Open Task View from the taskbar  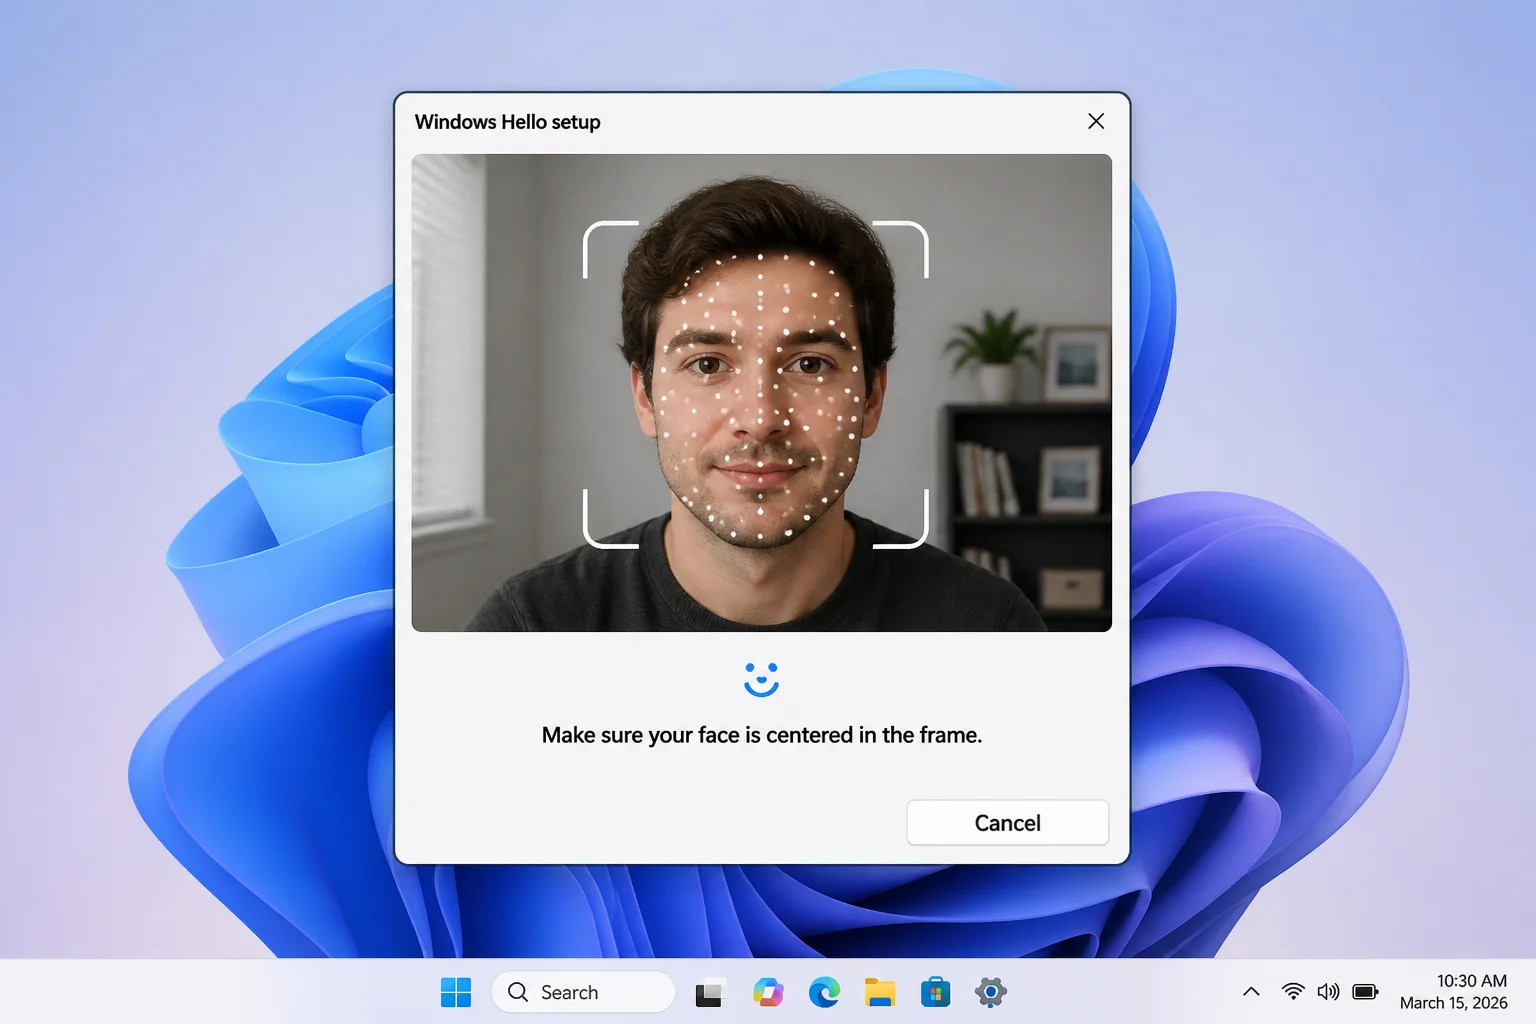coord(709,993)
